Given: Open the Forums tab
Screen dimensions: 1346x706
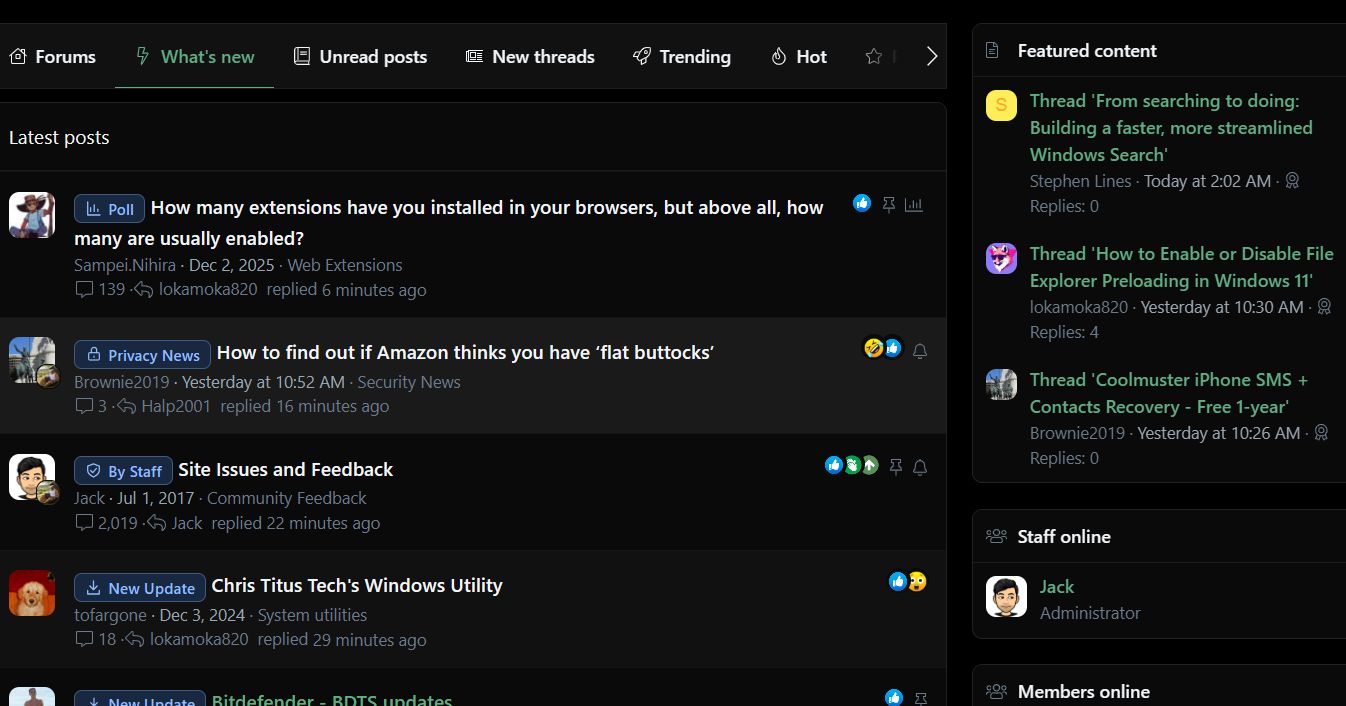Looking at the screenshot, I should (53, 57).
